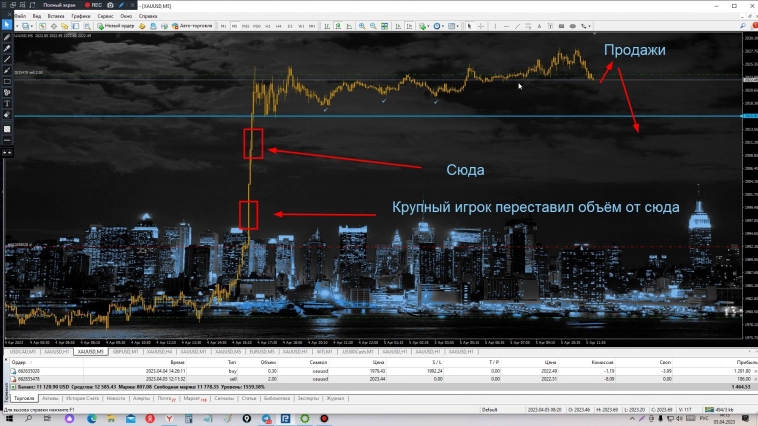Open the indicators list dropdown
Image resolution: width=758 pixels, height=426 pixels.
(424, 26)
